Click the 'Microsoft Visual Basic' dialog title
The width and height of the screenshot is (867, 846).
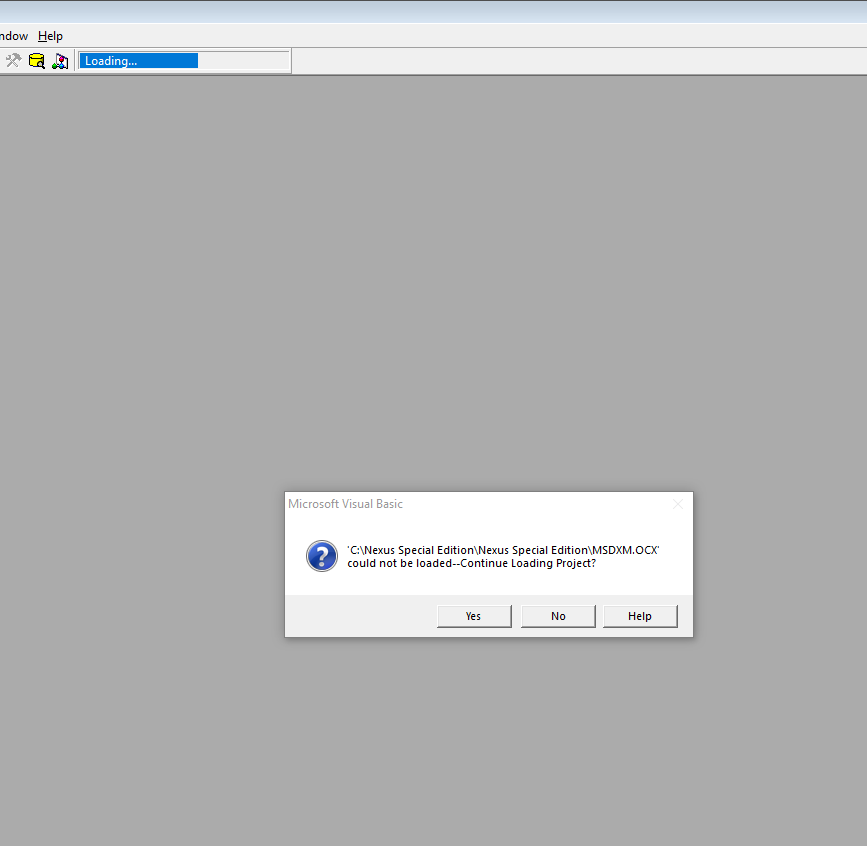pos(346,504)
